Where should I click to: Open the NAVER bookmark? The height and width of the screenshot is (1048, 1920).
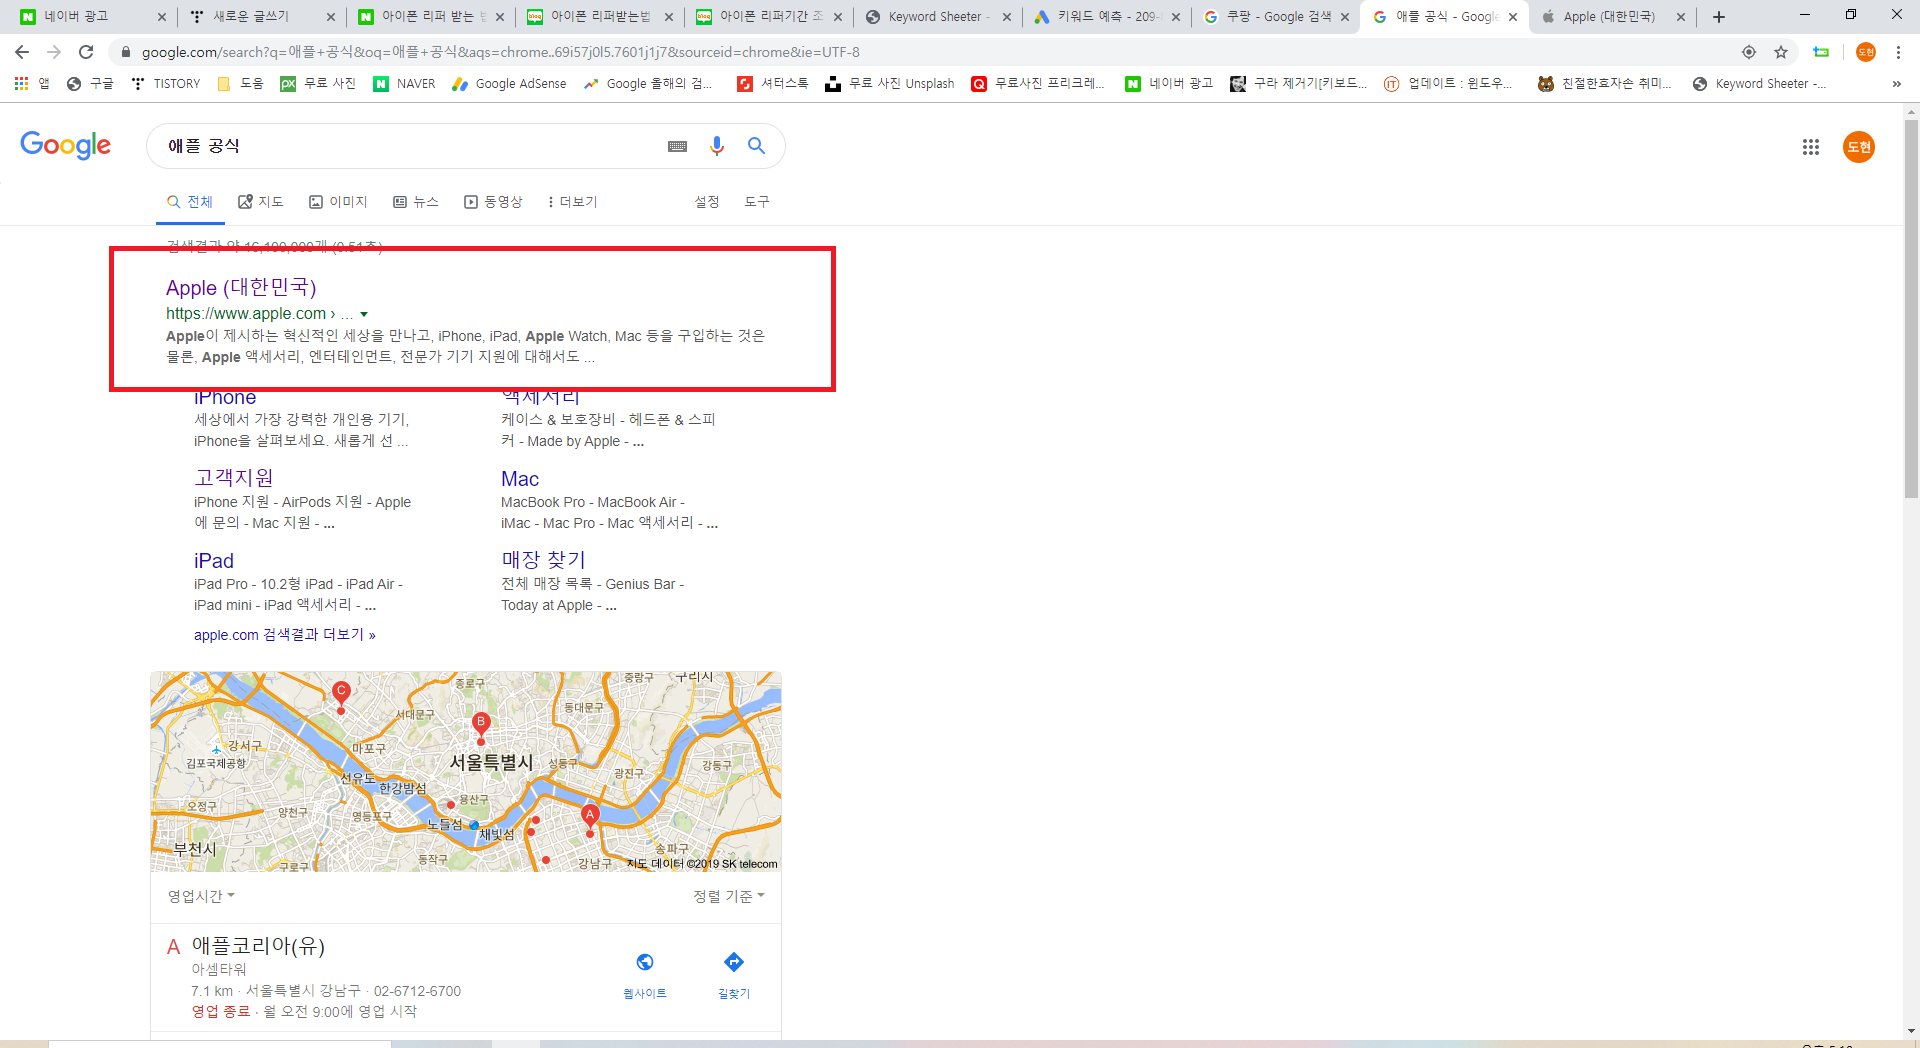click(x=404, y=84)
